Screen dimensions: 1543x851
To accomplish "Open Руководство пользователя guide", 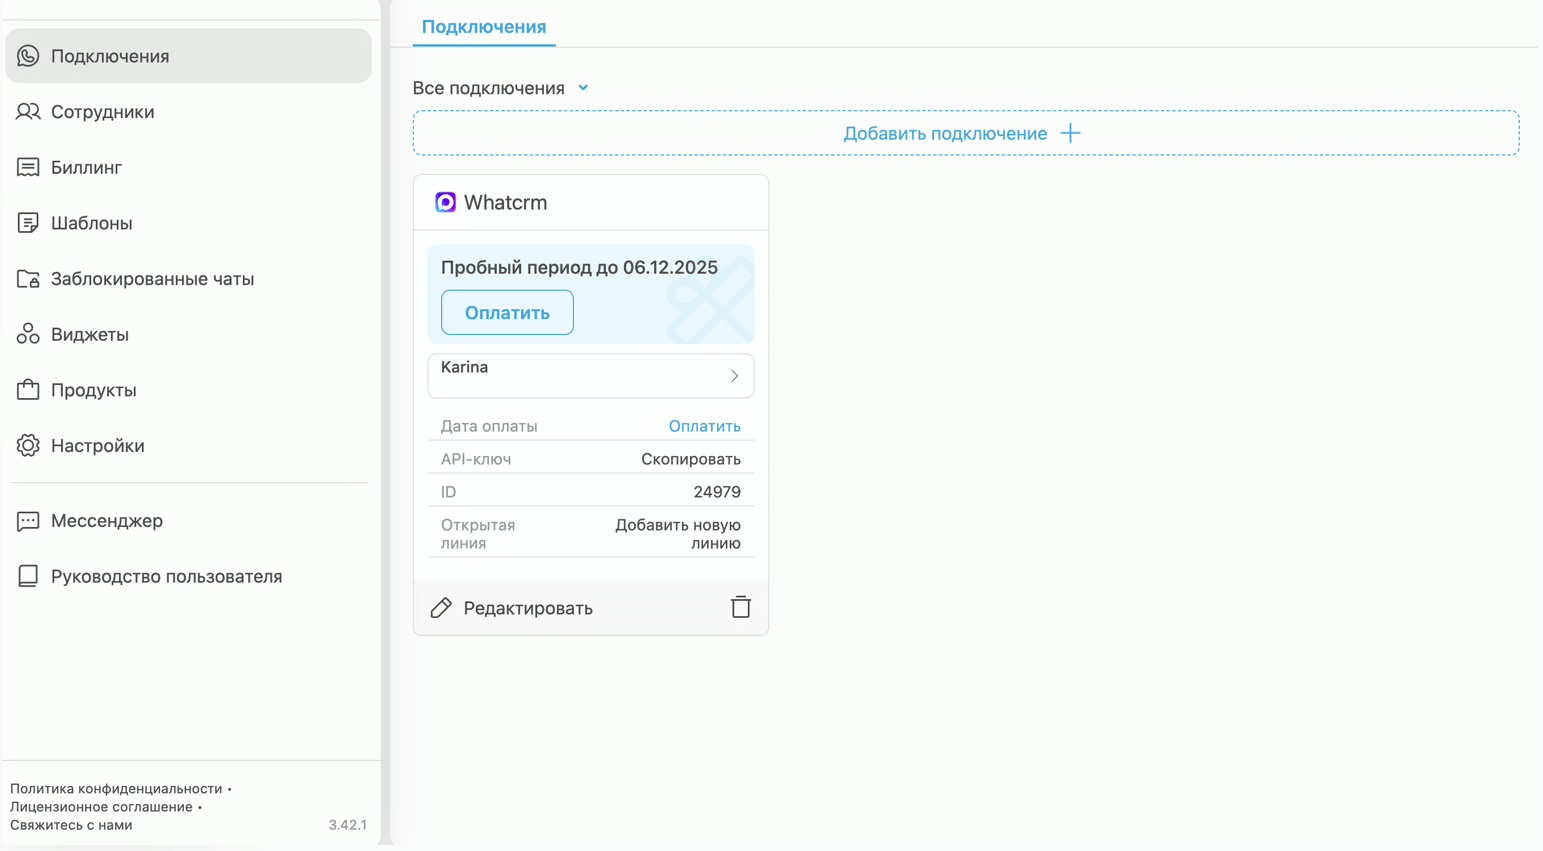I will [x=166, y=577].
